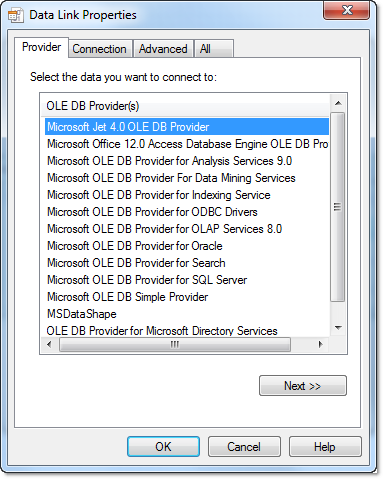383x479 pixels.
Task: Click the Cancel button
Action: click(244, 447)
